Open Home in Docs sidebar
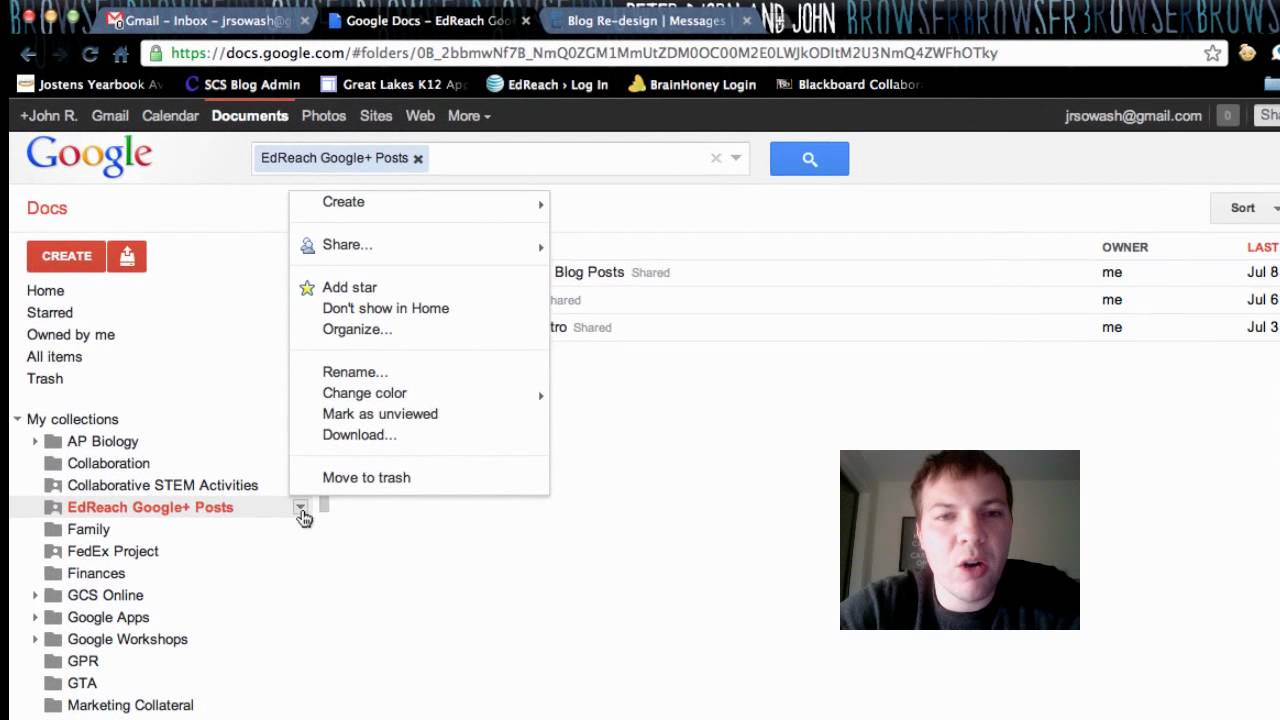This screenshot has width=1280, height=720. [45, 290]
